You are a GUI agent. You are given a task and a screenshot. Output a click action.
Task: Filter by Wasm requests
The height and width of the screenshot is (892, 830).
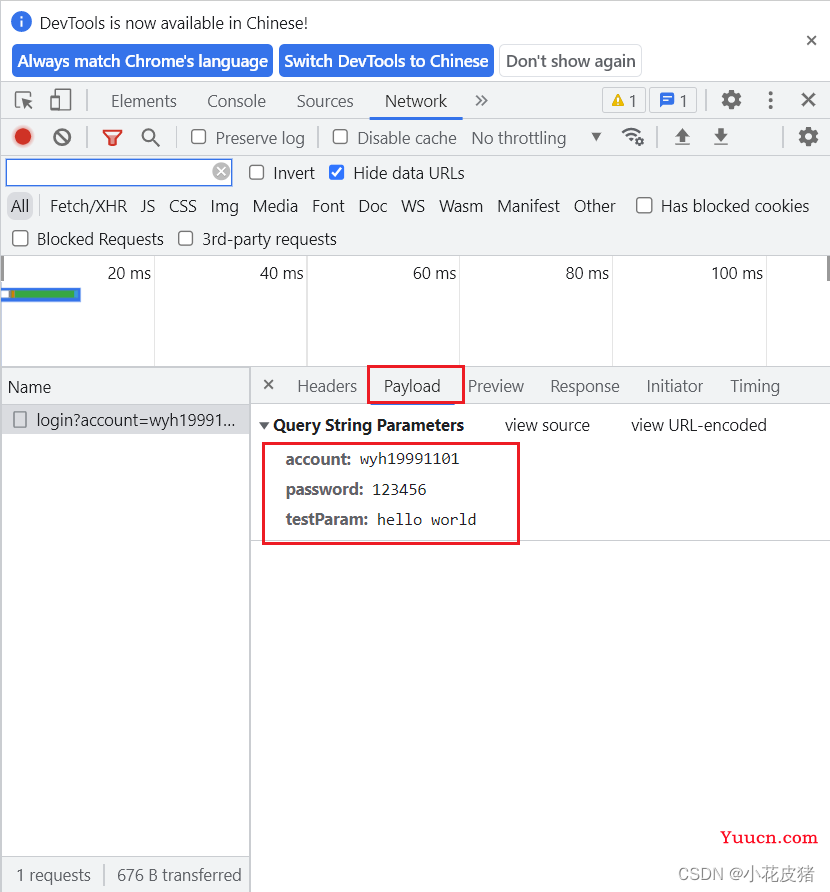click(x=461, y=206)
